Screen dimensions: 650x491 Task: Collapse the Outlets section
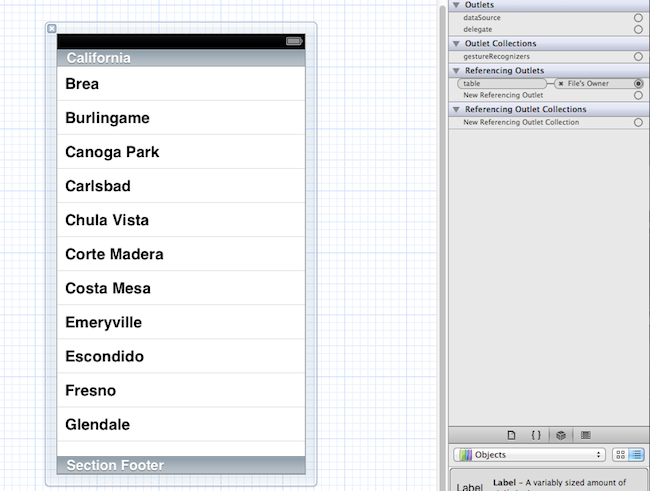(456, 5)
